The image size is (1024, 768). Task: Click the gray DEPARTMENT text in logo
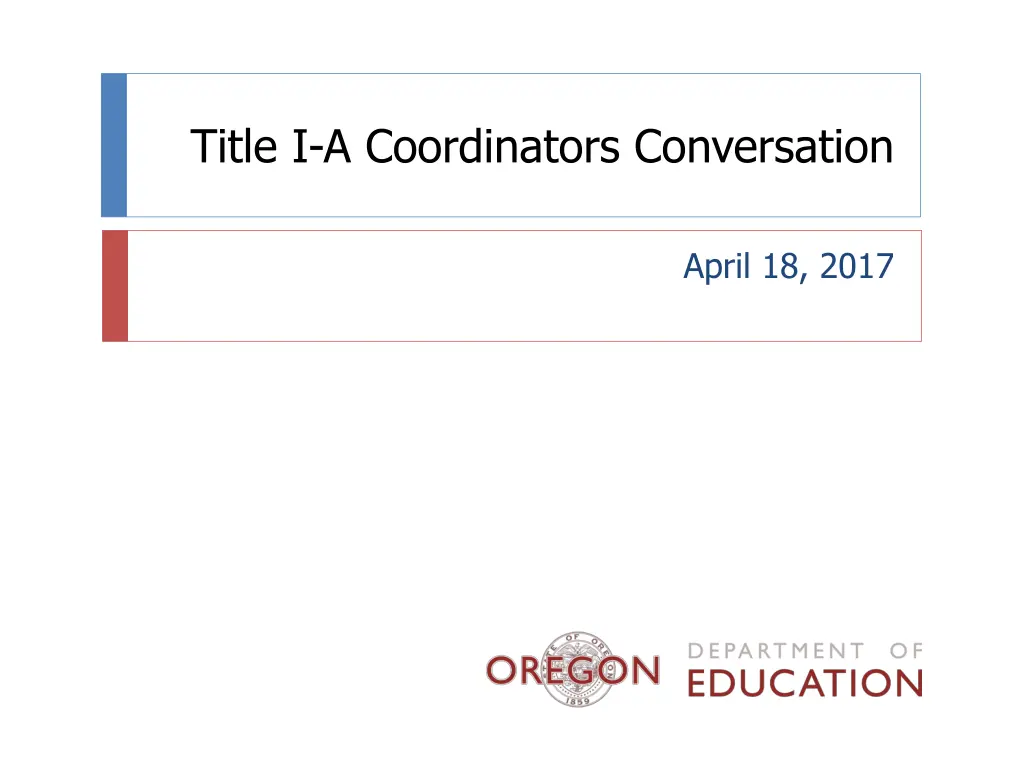tap(776, 651)
